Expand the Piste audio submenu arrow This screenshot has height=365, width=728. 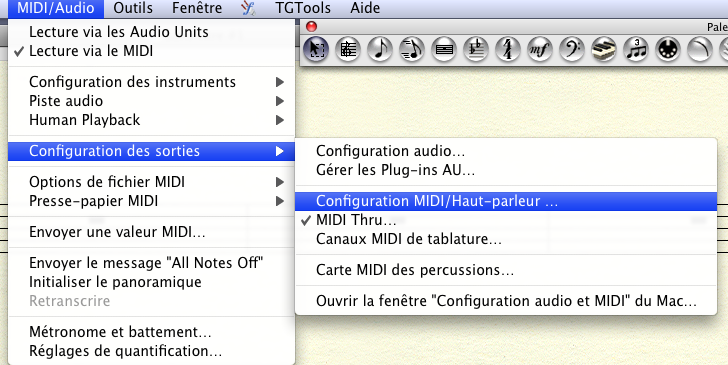280,101
